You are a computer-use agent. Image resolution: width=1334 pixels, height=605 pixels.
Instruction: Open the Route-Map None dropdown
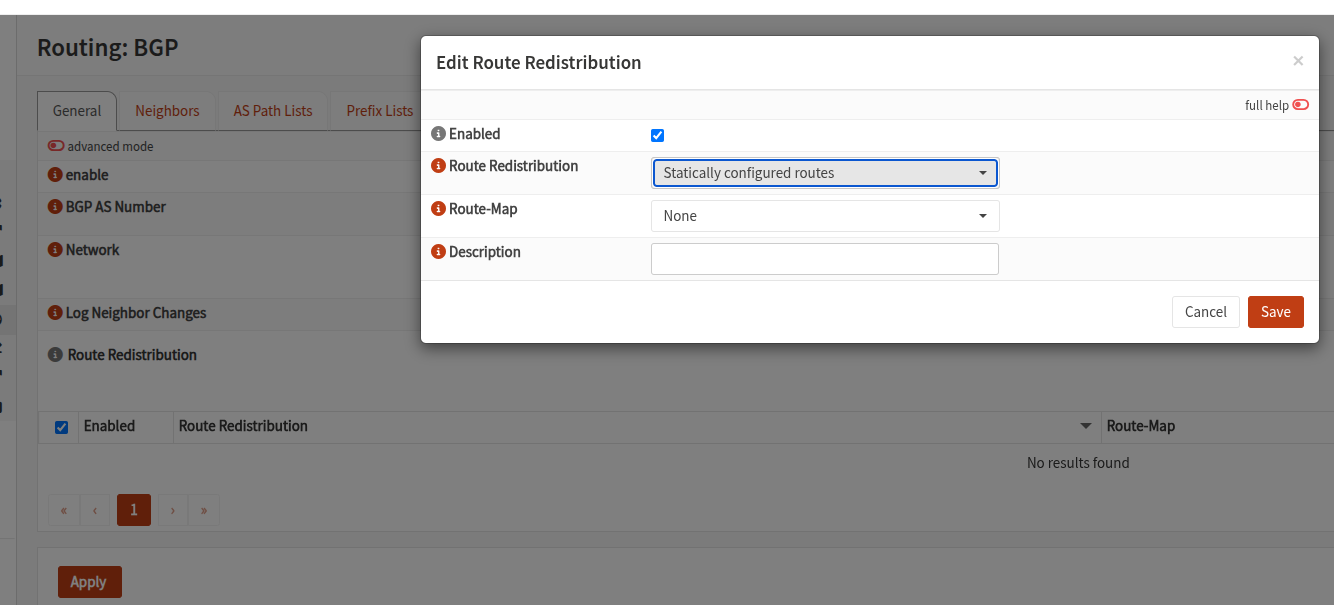pyautogui.click(x=825, y=216)
